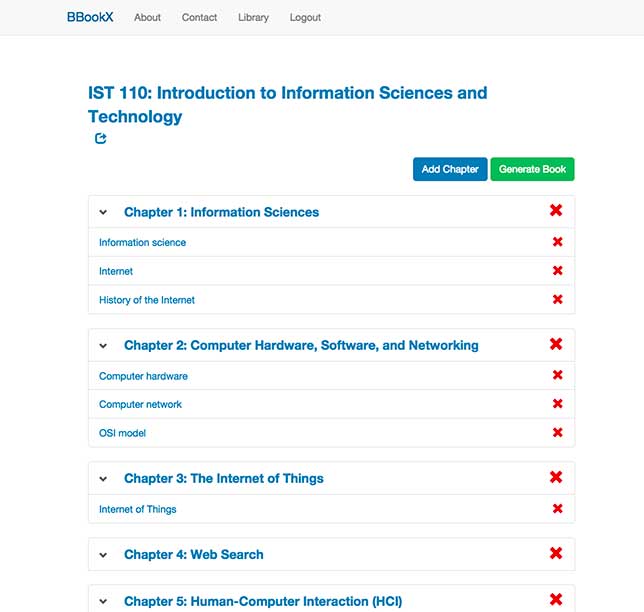Image resolution: width=644 pixels, height=612 pixels.
Task: Delete Chapter 4 Web Search
Action: tap(556, 553)
